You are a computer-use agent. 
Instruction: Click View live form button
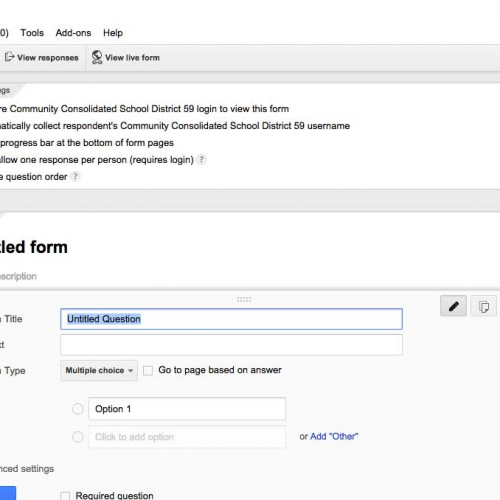pos(126,58)
